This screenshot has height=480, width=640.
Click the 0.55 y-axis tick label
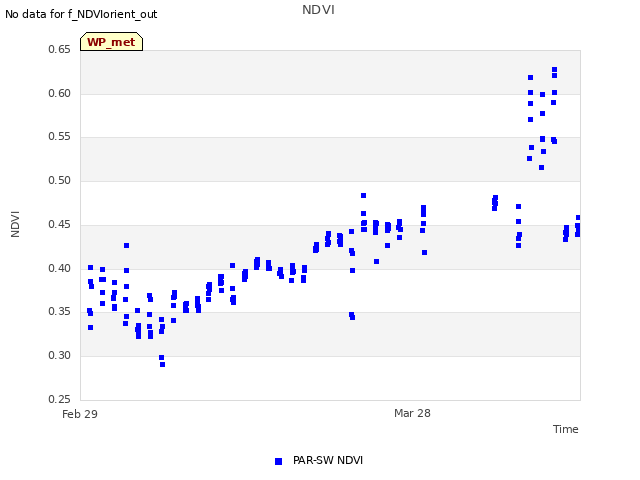pos(59,137)
